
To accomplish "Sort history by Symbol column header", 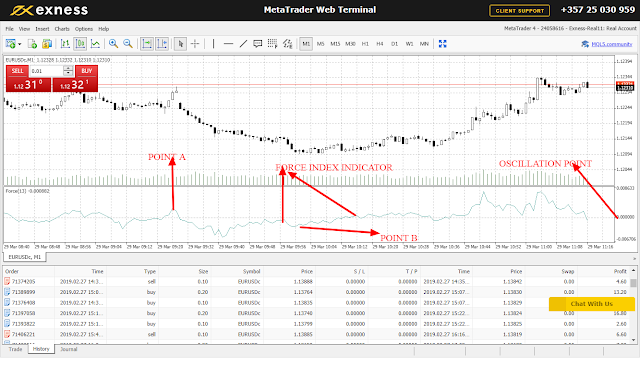I will click(251, 271).
